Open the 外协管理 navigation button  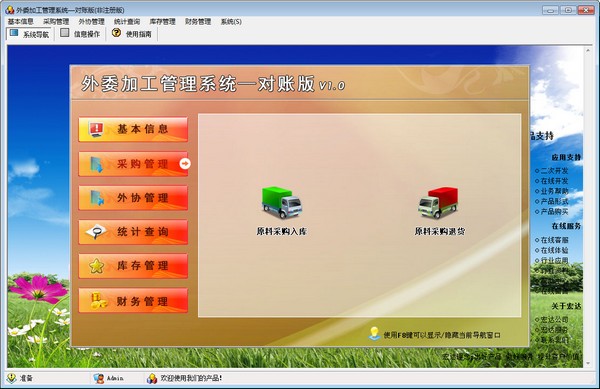133,198
